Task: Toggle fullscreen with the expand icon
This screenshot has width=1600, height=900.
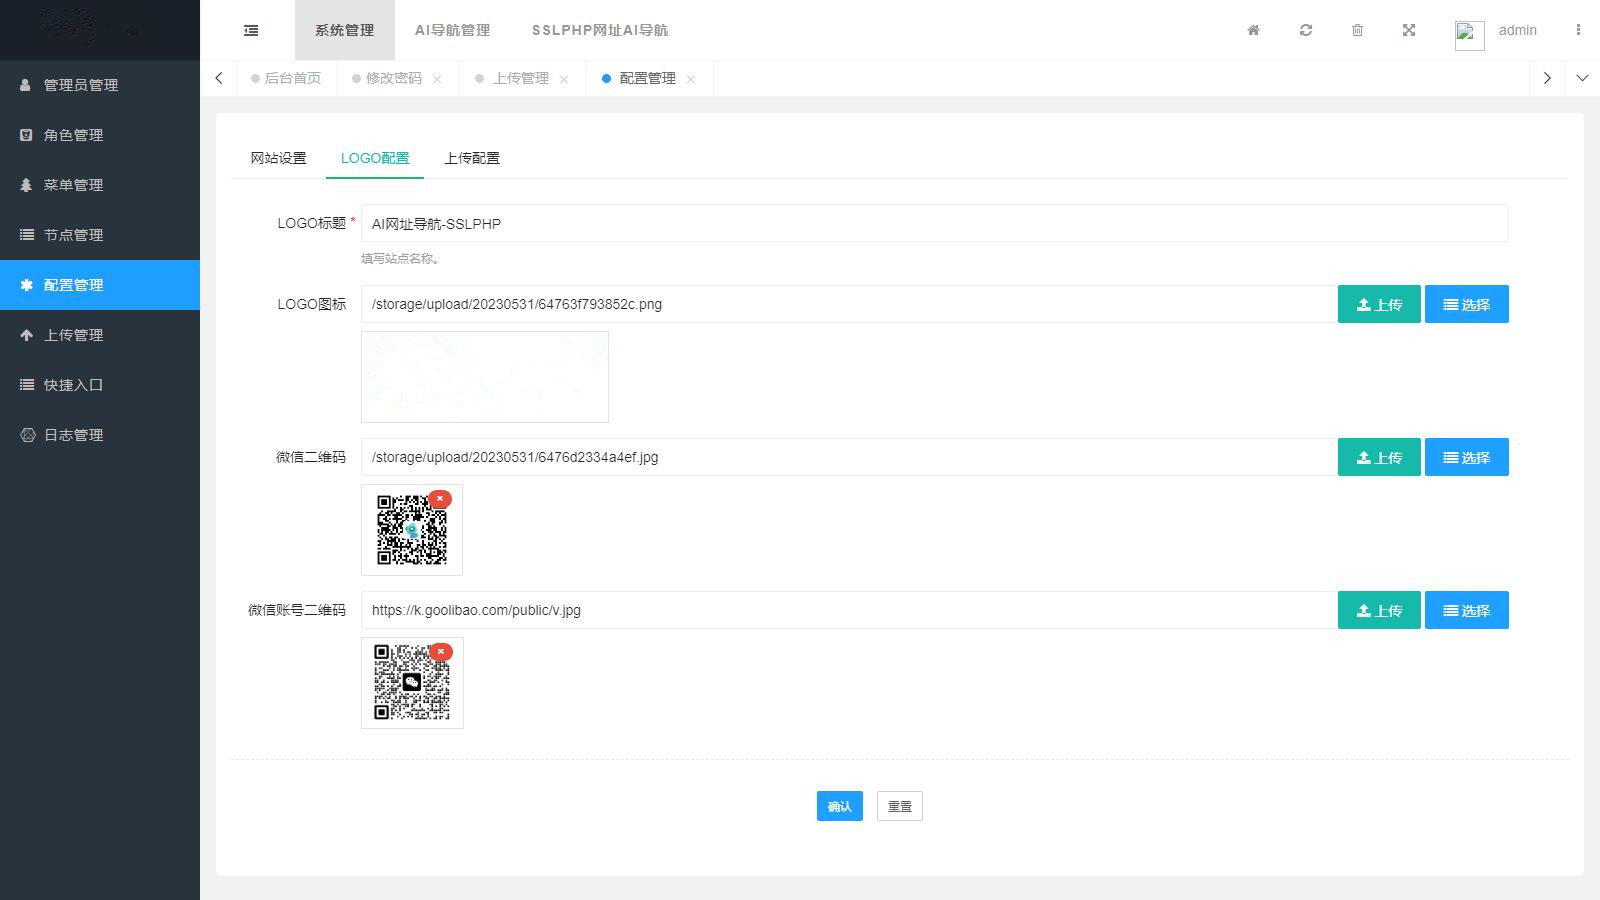Action: (1409, 30)
